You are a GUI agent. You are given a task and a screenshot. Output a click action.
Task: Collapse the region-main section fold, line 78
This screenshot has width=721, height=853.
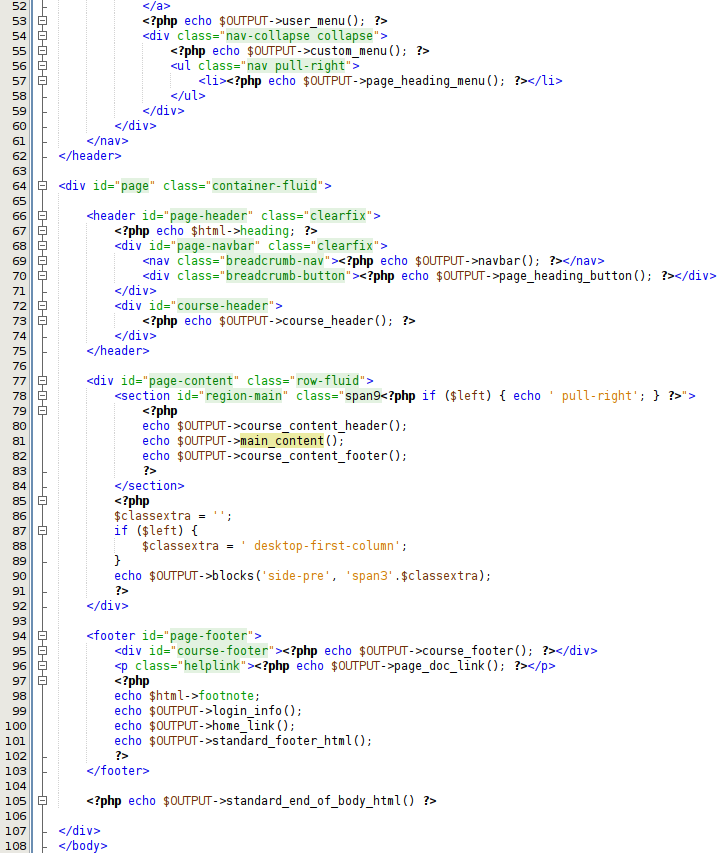click(42, 396)
